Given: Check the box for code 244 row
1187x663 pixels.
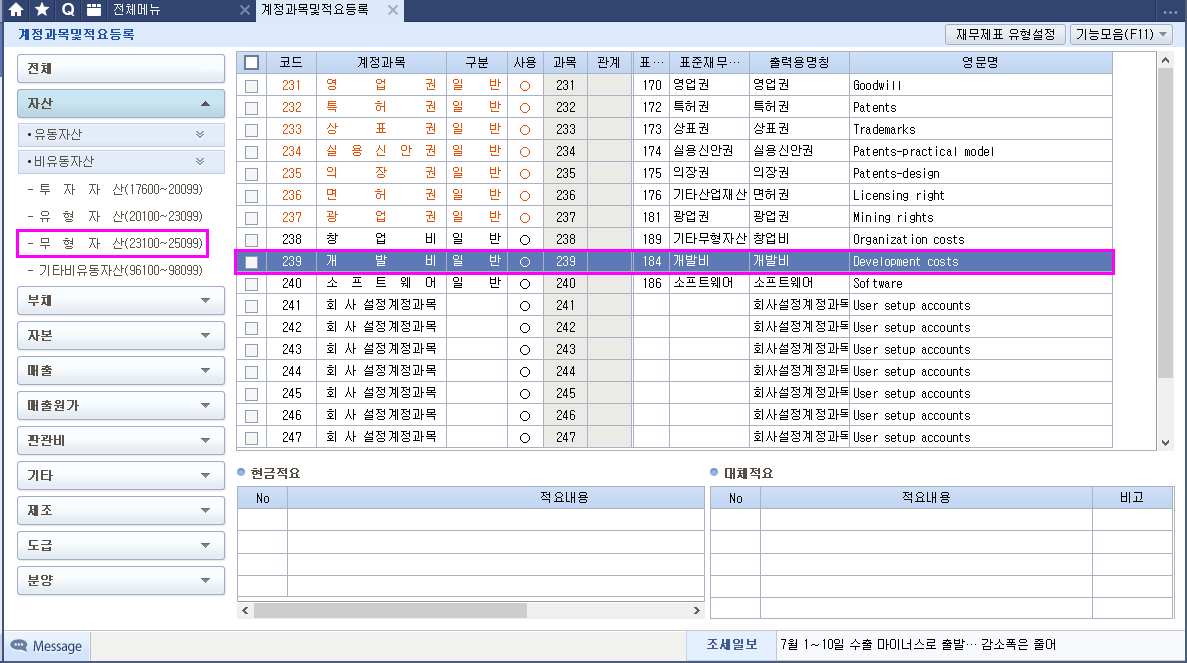Looking at the screenshot, I should [251, 372].
